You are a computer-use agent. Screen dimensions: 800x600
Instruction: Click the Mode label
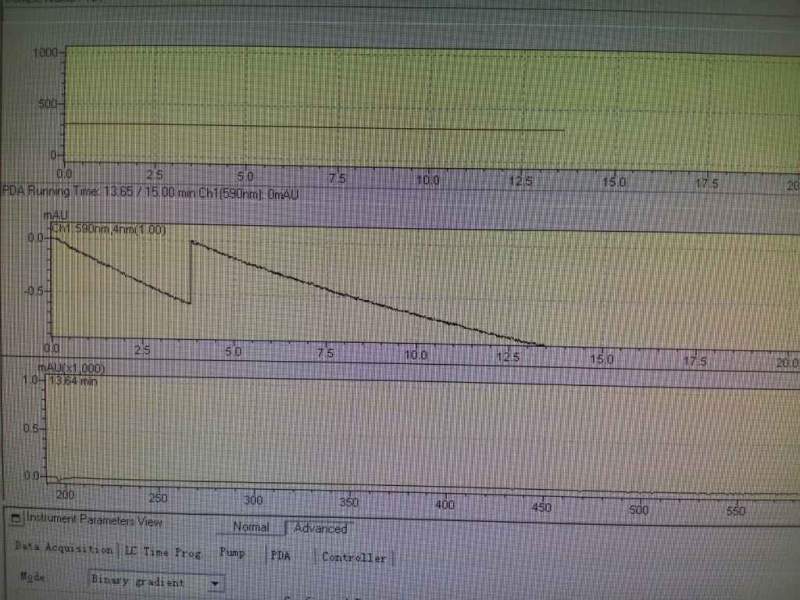click(x=33, y=577)
